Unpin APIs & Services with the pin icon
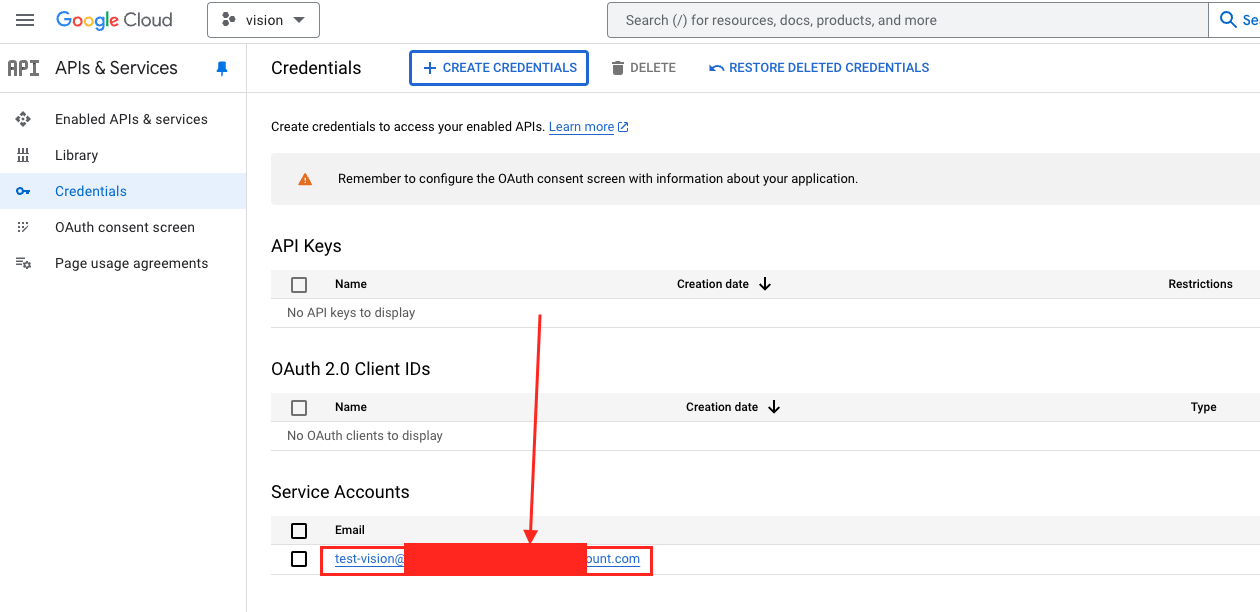Screen dimensions: 1260x612 click(x=222, y=68)
